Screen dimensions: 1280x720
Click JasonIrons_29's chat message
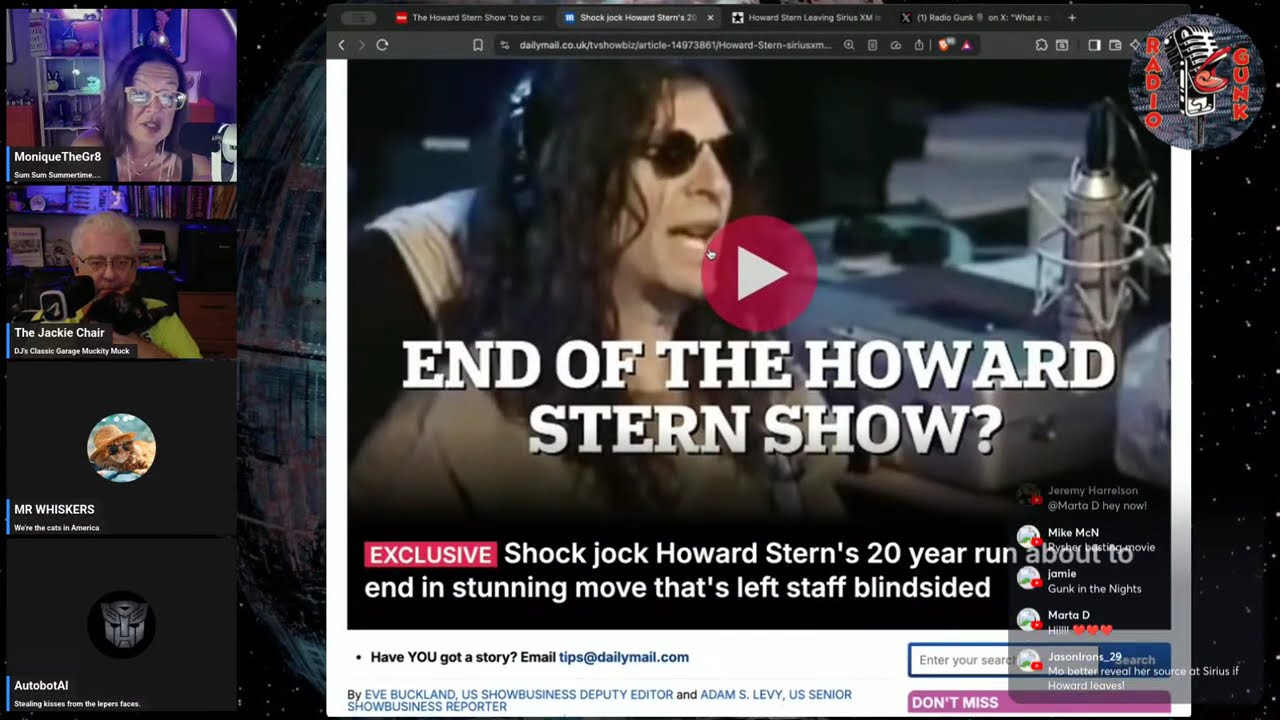pos(1130,671)
